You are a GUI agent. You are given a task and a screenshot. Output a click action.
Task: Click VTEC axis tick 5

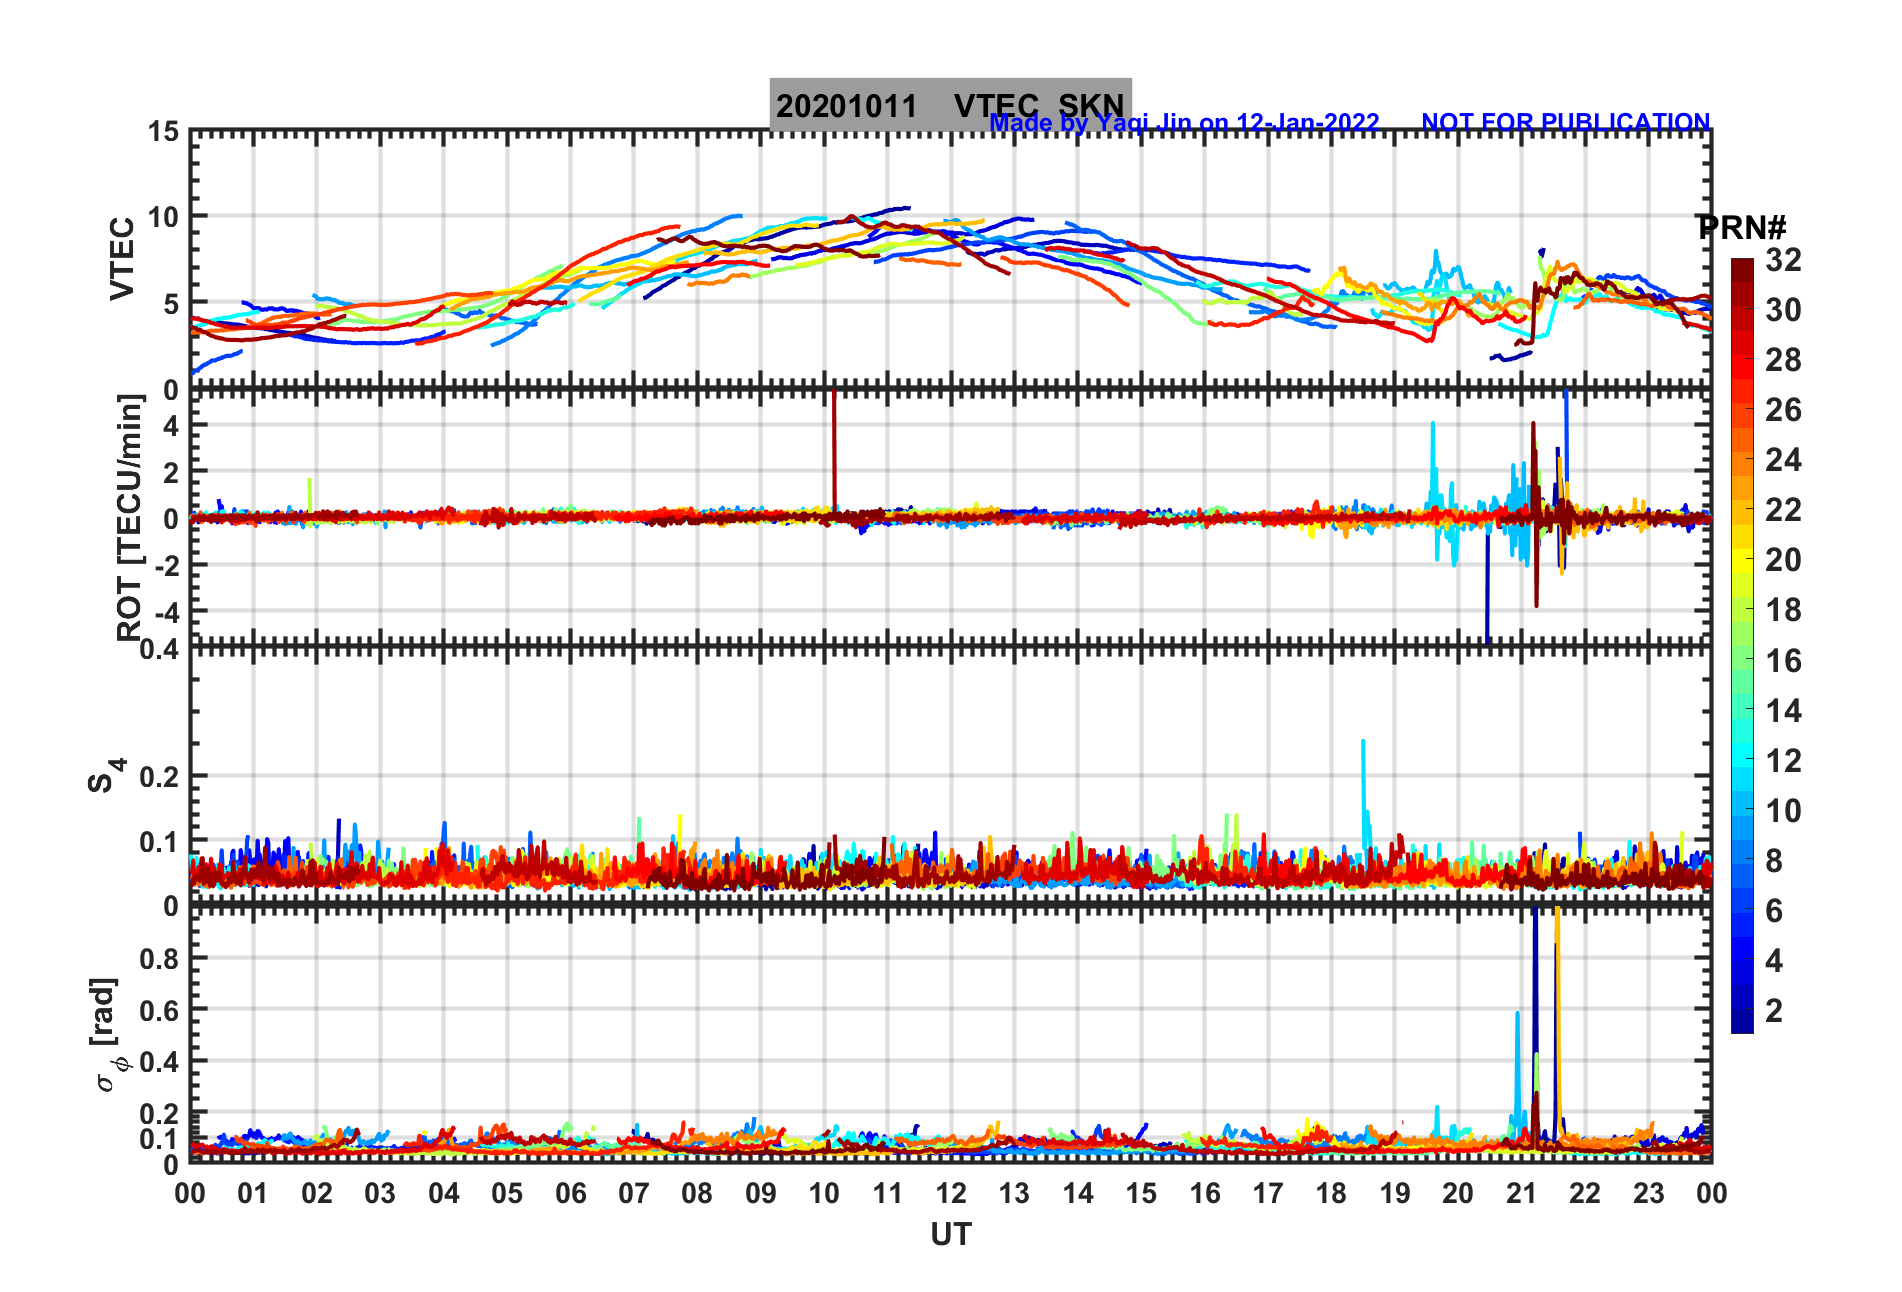(171, 304)
